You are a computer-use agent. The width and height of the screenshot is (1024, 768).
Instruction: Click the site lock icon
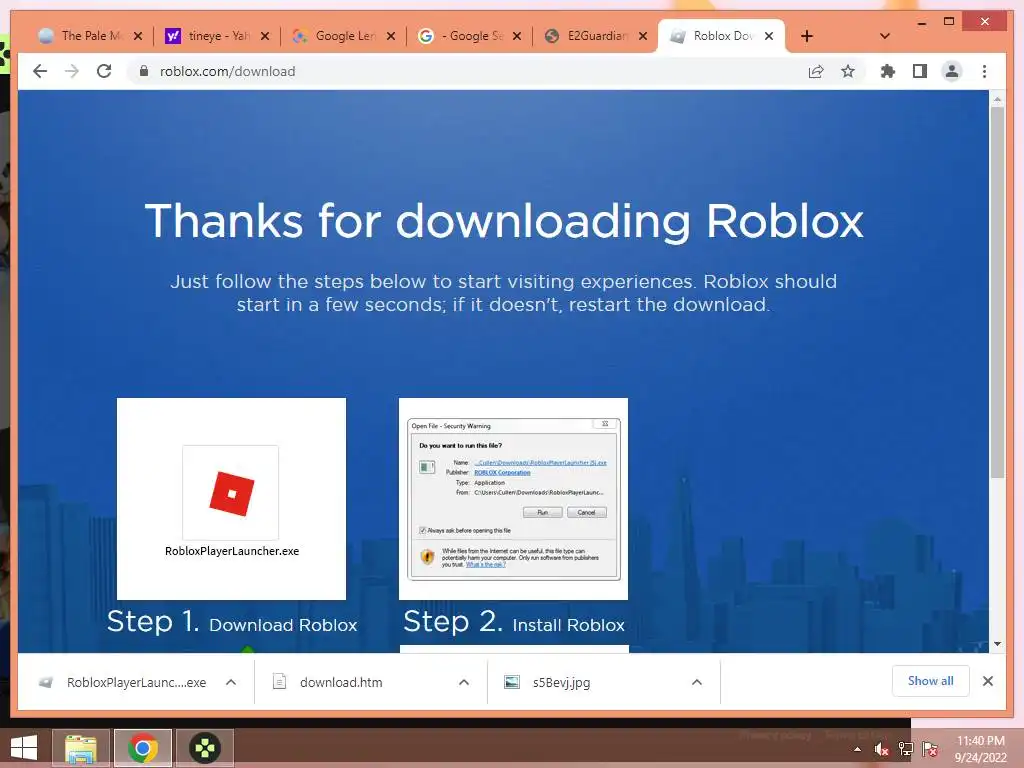pyautogui.click(x=144, y=71)
